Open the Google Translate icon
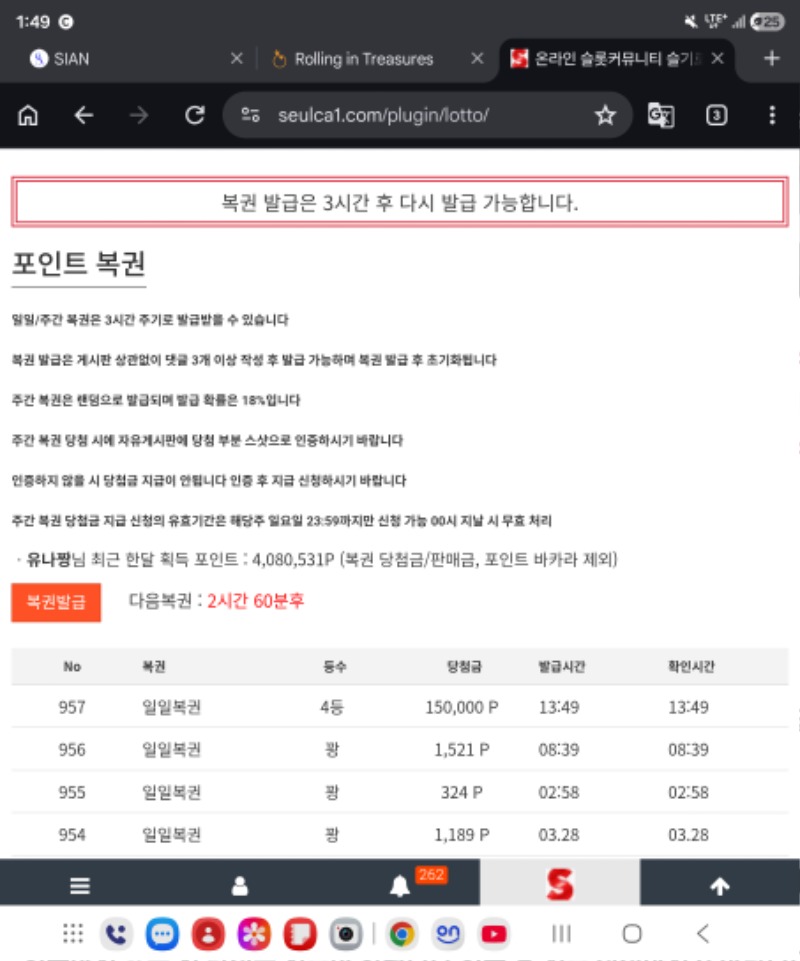The image size is (800, 961). click(x=661, y=116)
